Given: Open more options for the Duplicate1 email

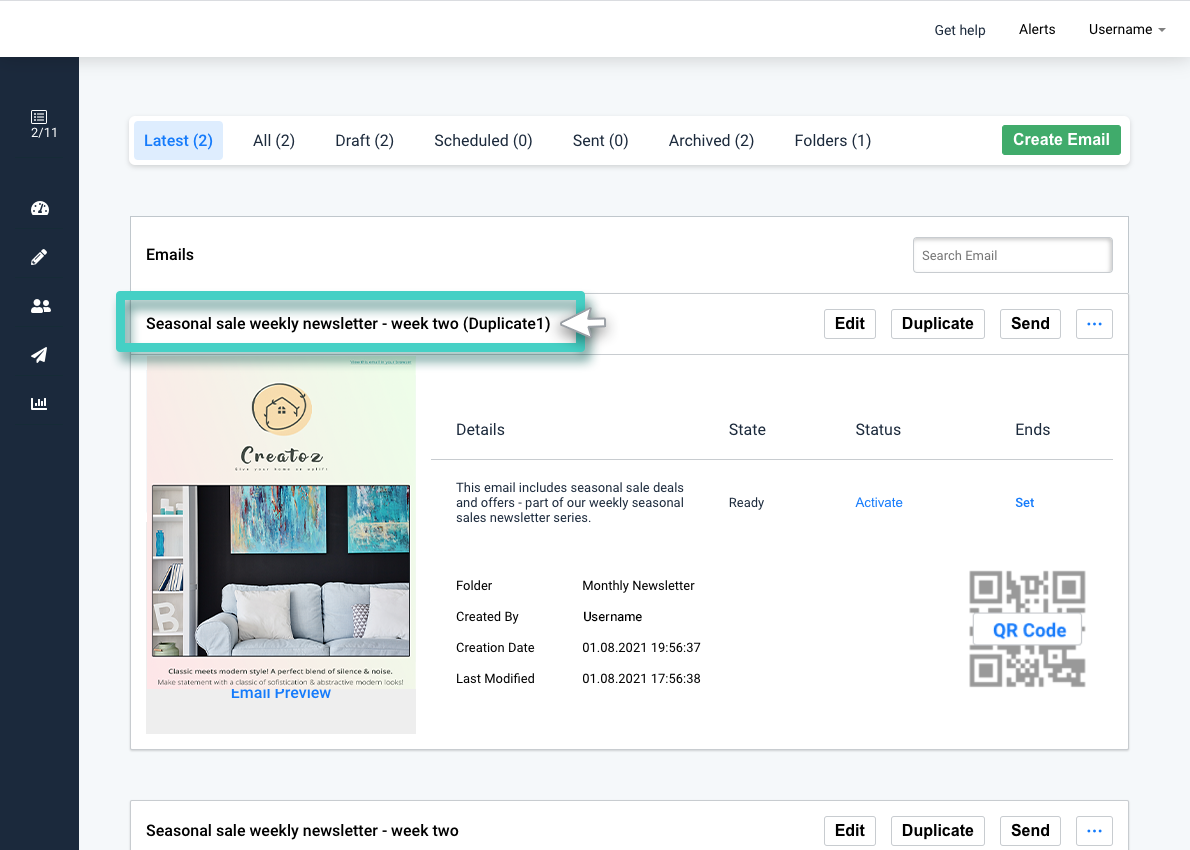Looking at the screenshot, I should (x=1094, y=324).
